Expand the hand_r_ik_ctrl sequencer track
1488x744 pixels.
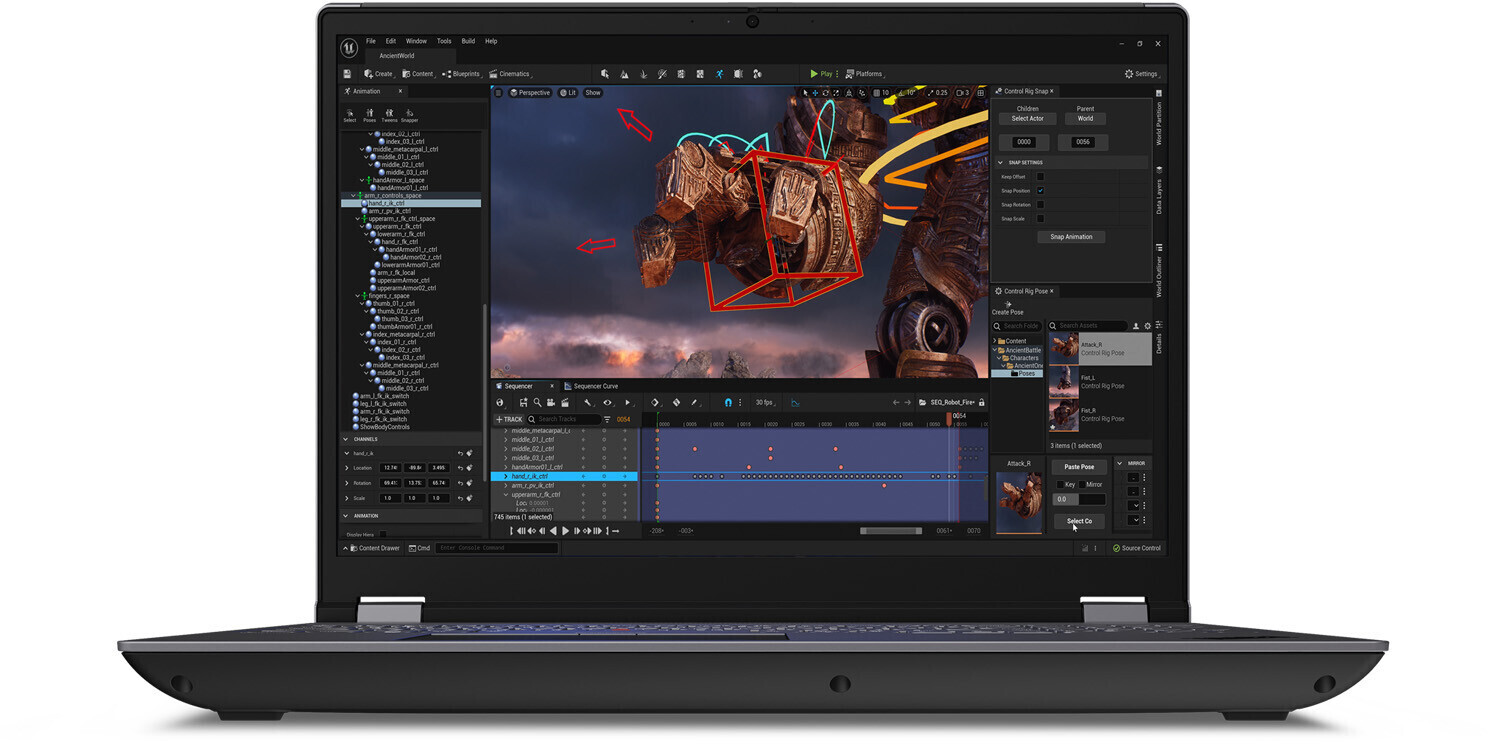tap(506, 477)
